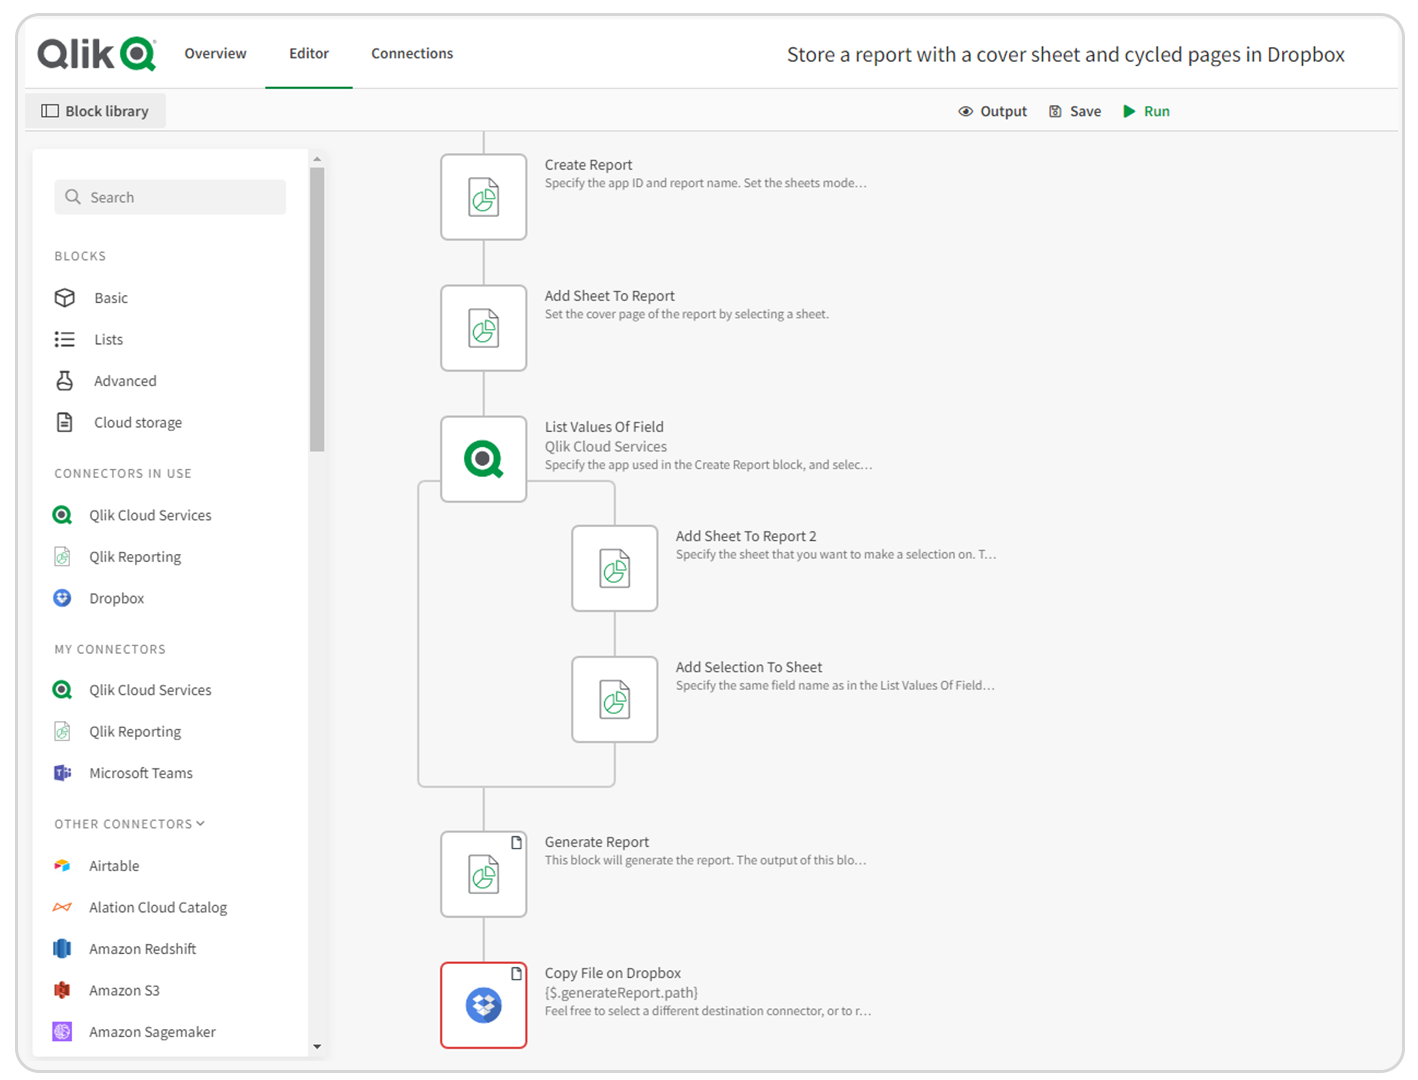
Task: Click the automation title text
Action: (1066, 55)
